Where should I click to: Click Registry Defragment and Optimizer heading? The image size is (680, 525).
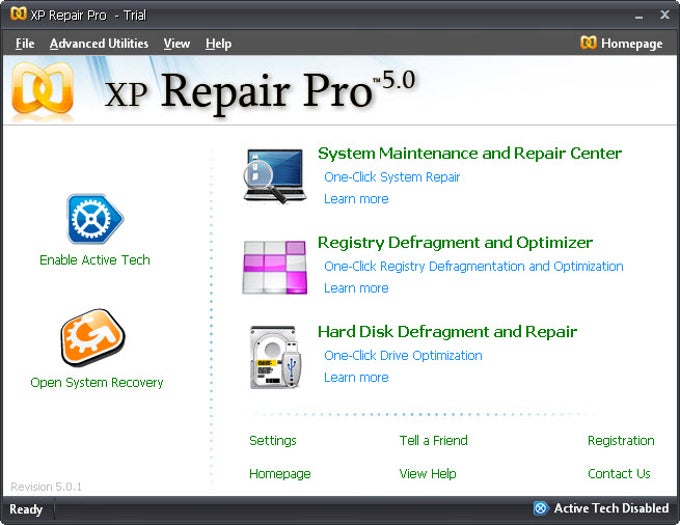point(455,243)
